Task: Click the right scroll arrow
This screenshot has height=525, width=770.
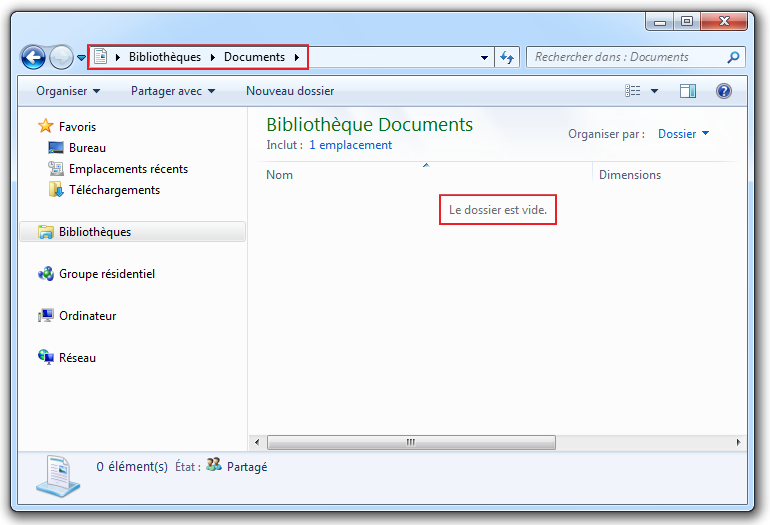Action: [x=738, y=442]
